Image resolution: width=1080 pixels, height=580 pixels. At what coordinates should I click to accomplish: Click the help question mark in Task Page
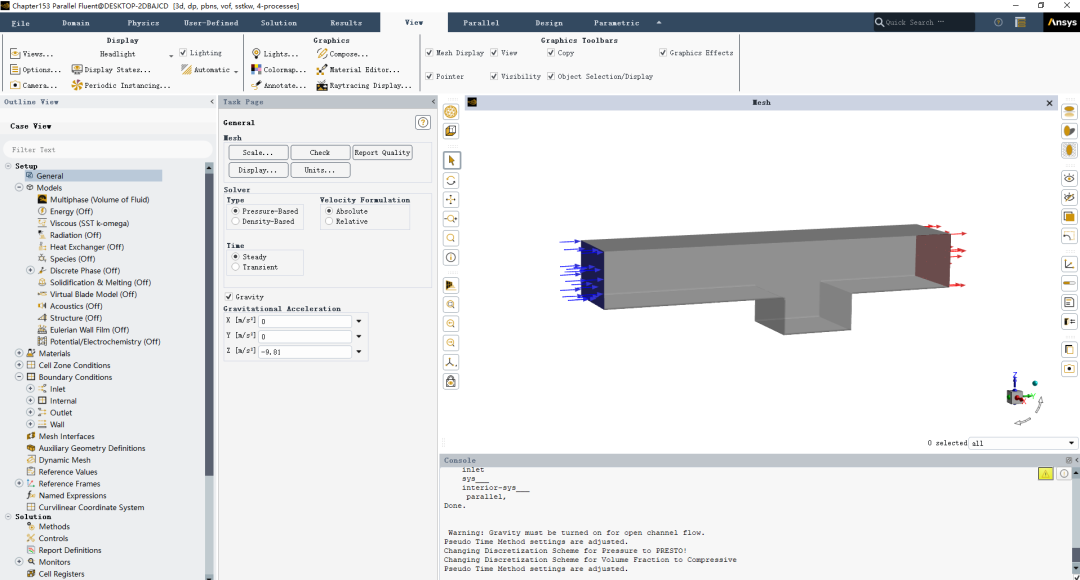coord(423,123)
